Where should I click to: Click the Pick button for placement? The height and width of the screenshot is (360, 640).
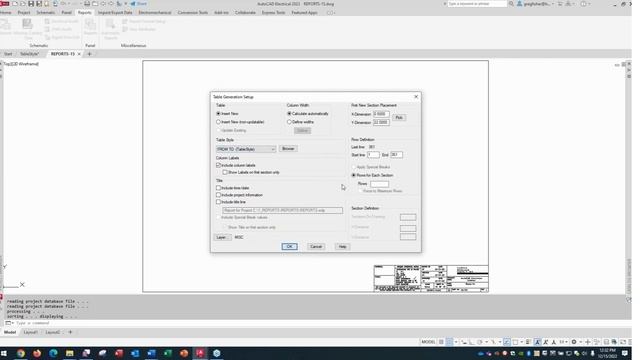coord(399,118)
